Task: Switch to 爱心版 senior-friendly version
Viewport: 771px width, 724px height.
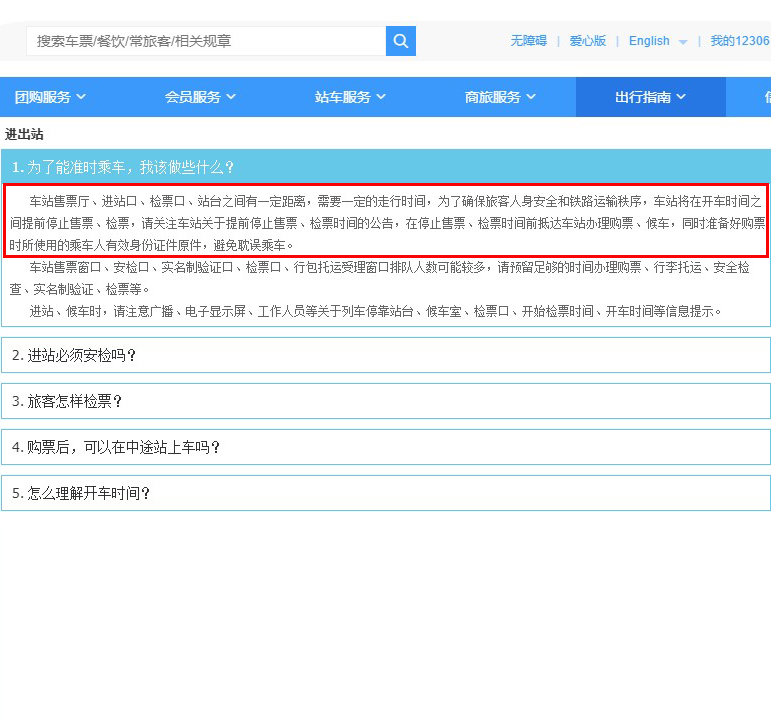Action: coord(588,41)
